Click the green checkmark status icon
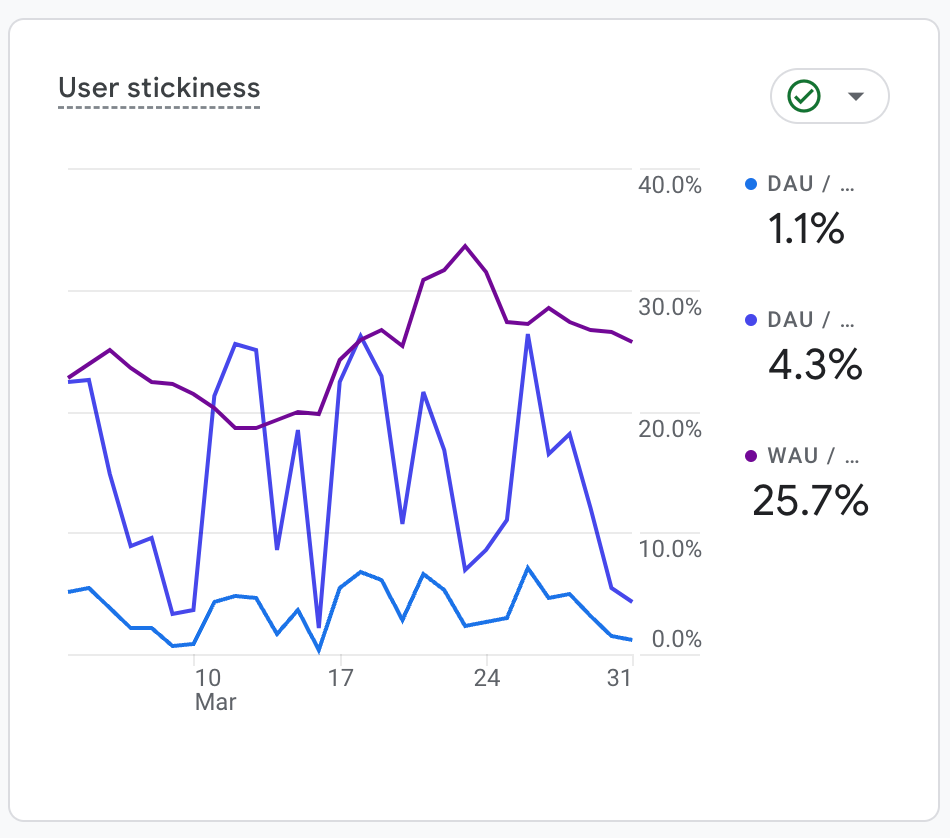The height and width of the screenshot is (838, 950). (804, 96)
